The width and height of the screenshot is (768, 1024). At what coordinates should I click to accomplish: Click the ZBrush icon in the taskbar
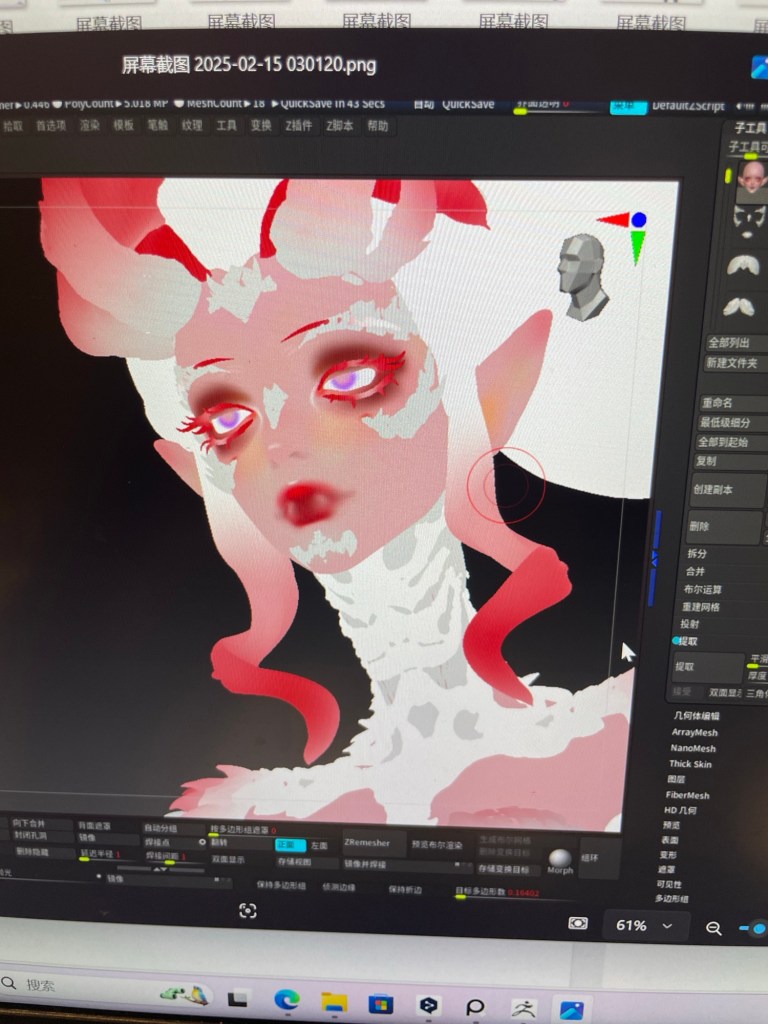(x=522, y=1008)
